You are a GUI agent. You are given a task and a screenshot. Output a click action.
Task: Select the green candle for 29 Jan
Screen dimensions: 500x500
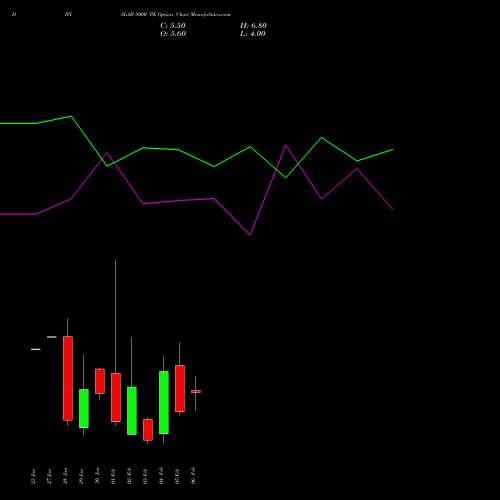[84, 408]
